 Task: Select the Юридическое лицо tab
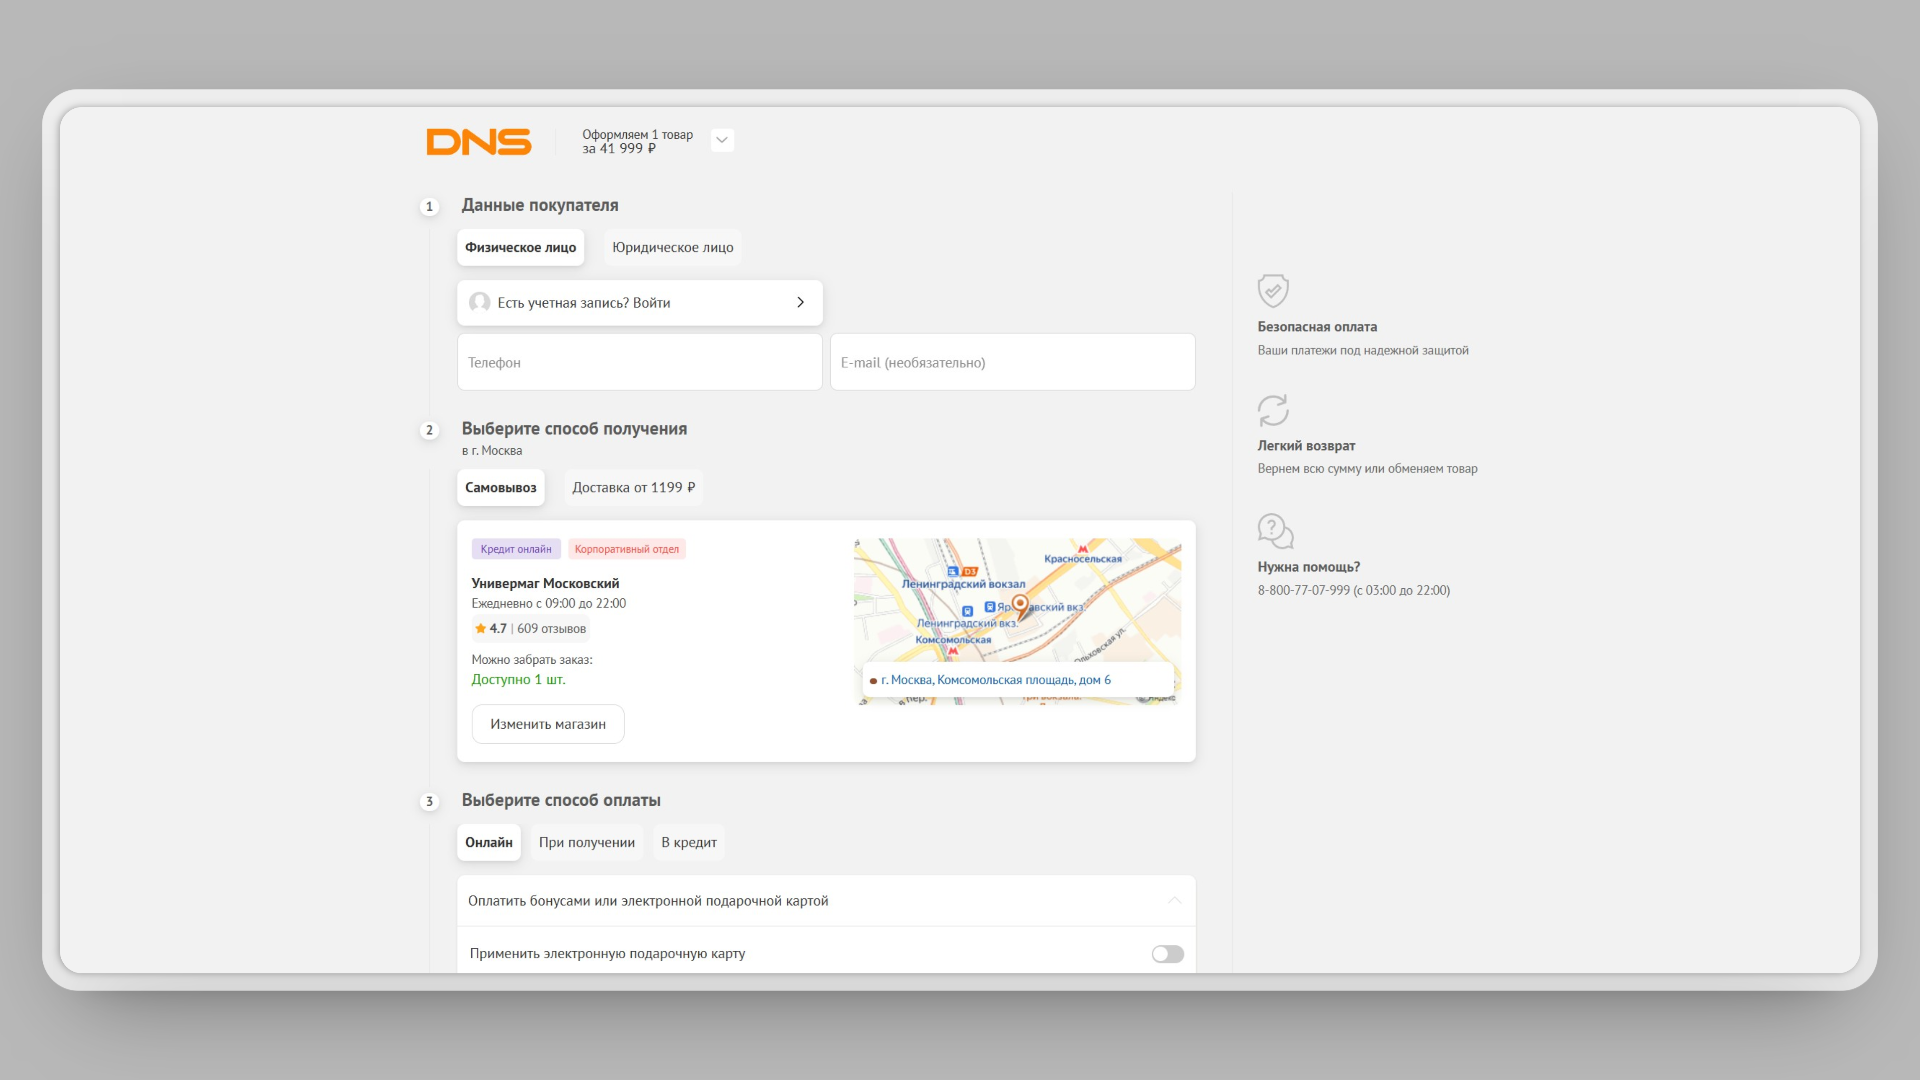click(672, 248)
